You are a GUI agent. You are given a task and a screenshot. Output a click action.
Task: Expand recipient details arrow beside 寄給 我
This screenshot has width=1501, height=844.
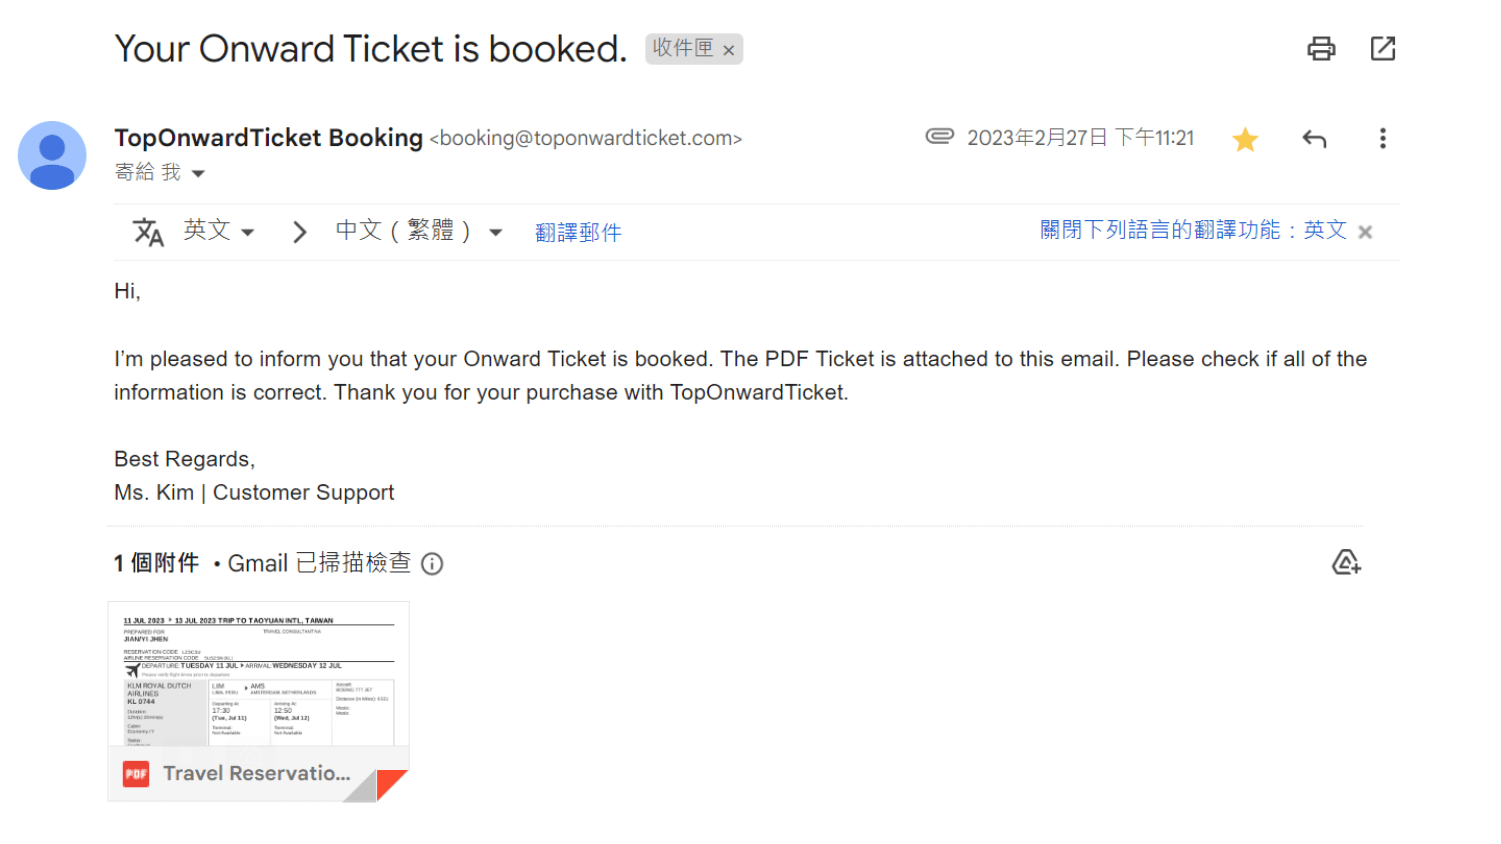click(x=198, y=174)
